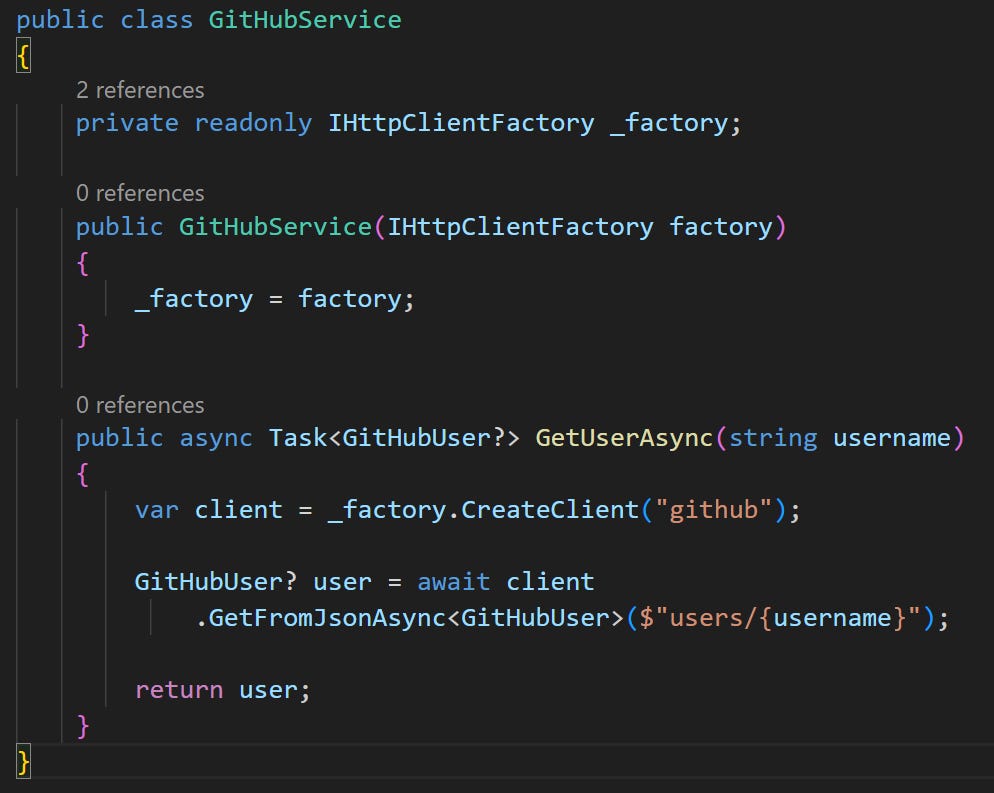The image size is (994, 793).
Task: Open the '0 references' link above the constructor
Action: 139,192
